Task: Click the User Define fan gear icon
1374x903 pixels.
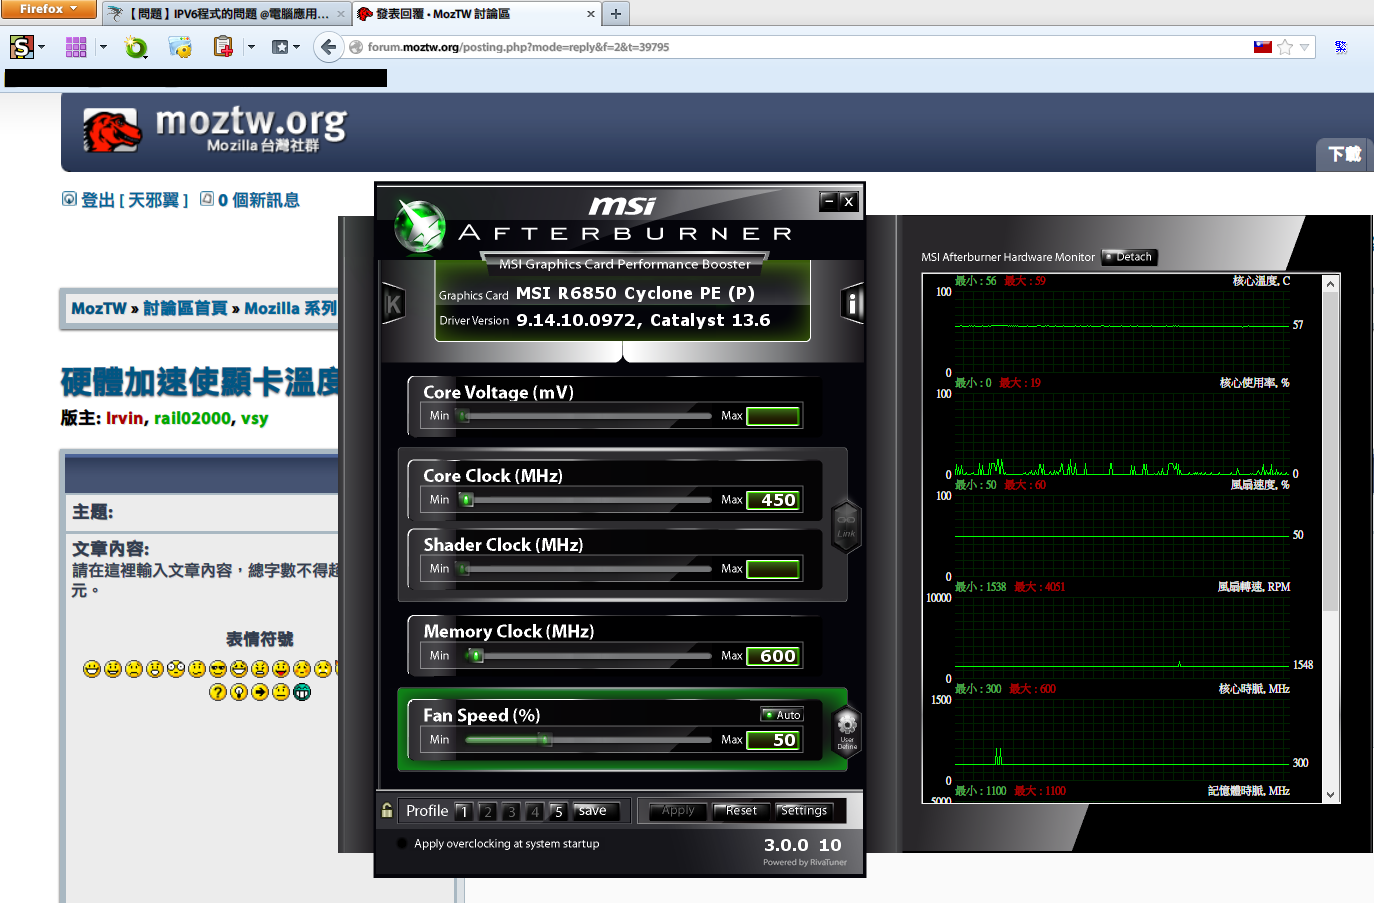Action: 847,728
